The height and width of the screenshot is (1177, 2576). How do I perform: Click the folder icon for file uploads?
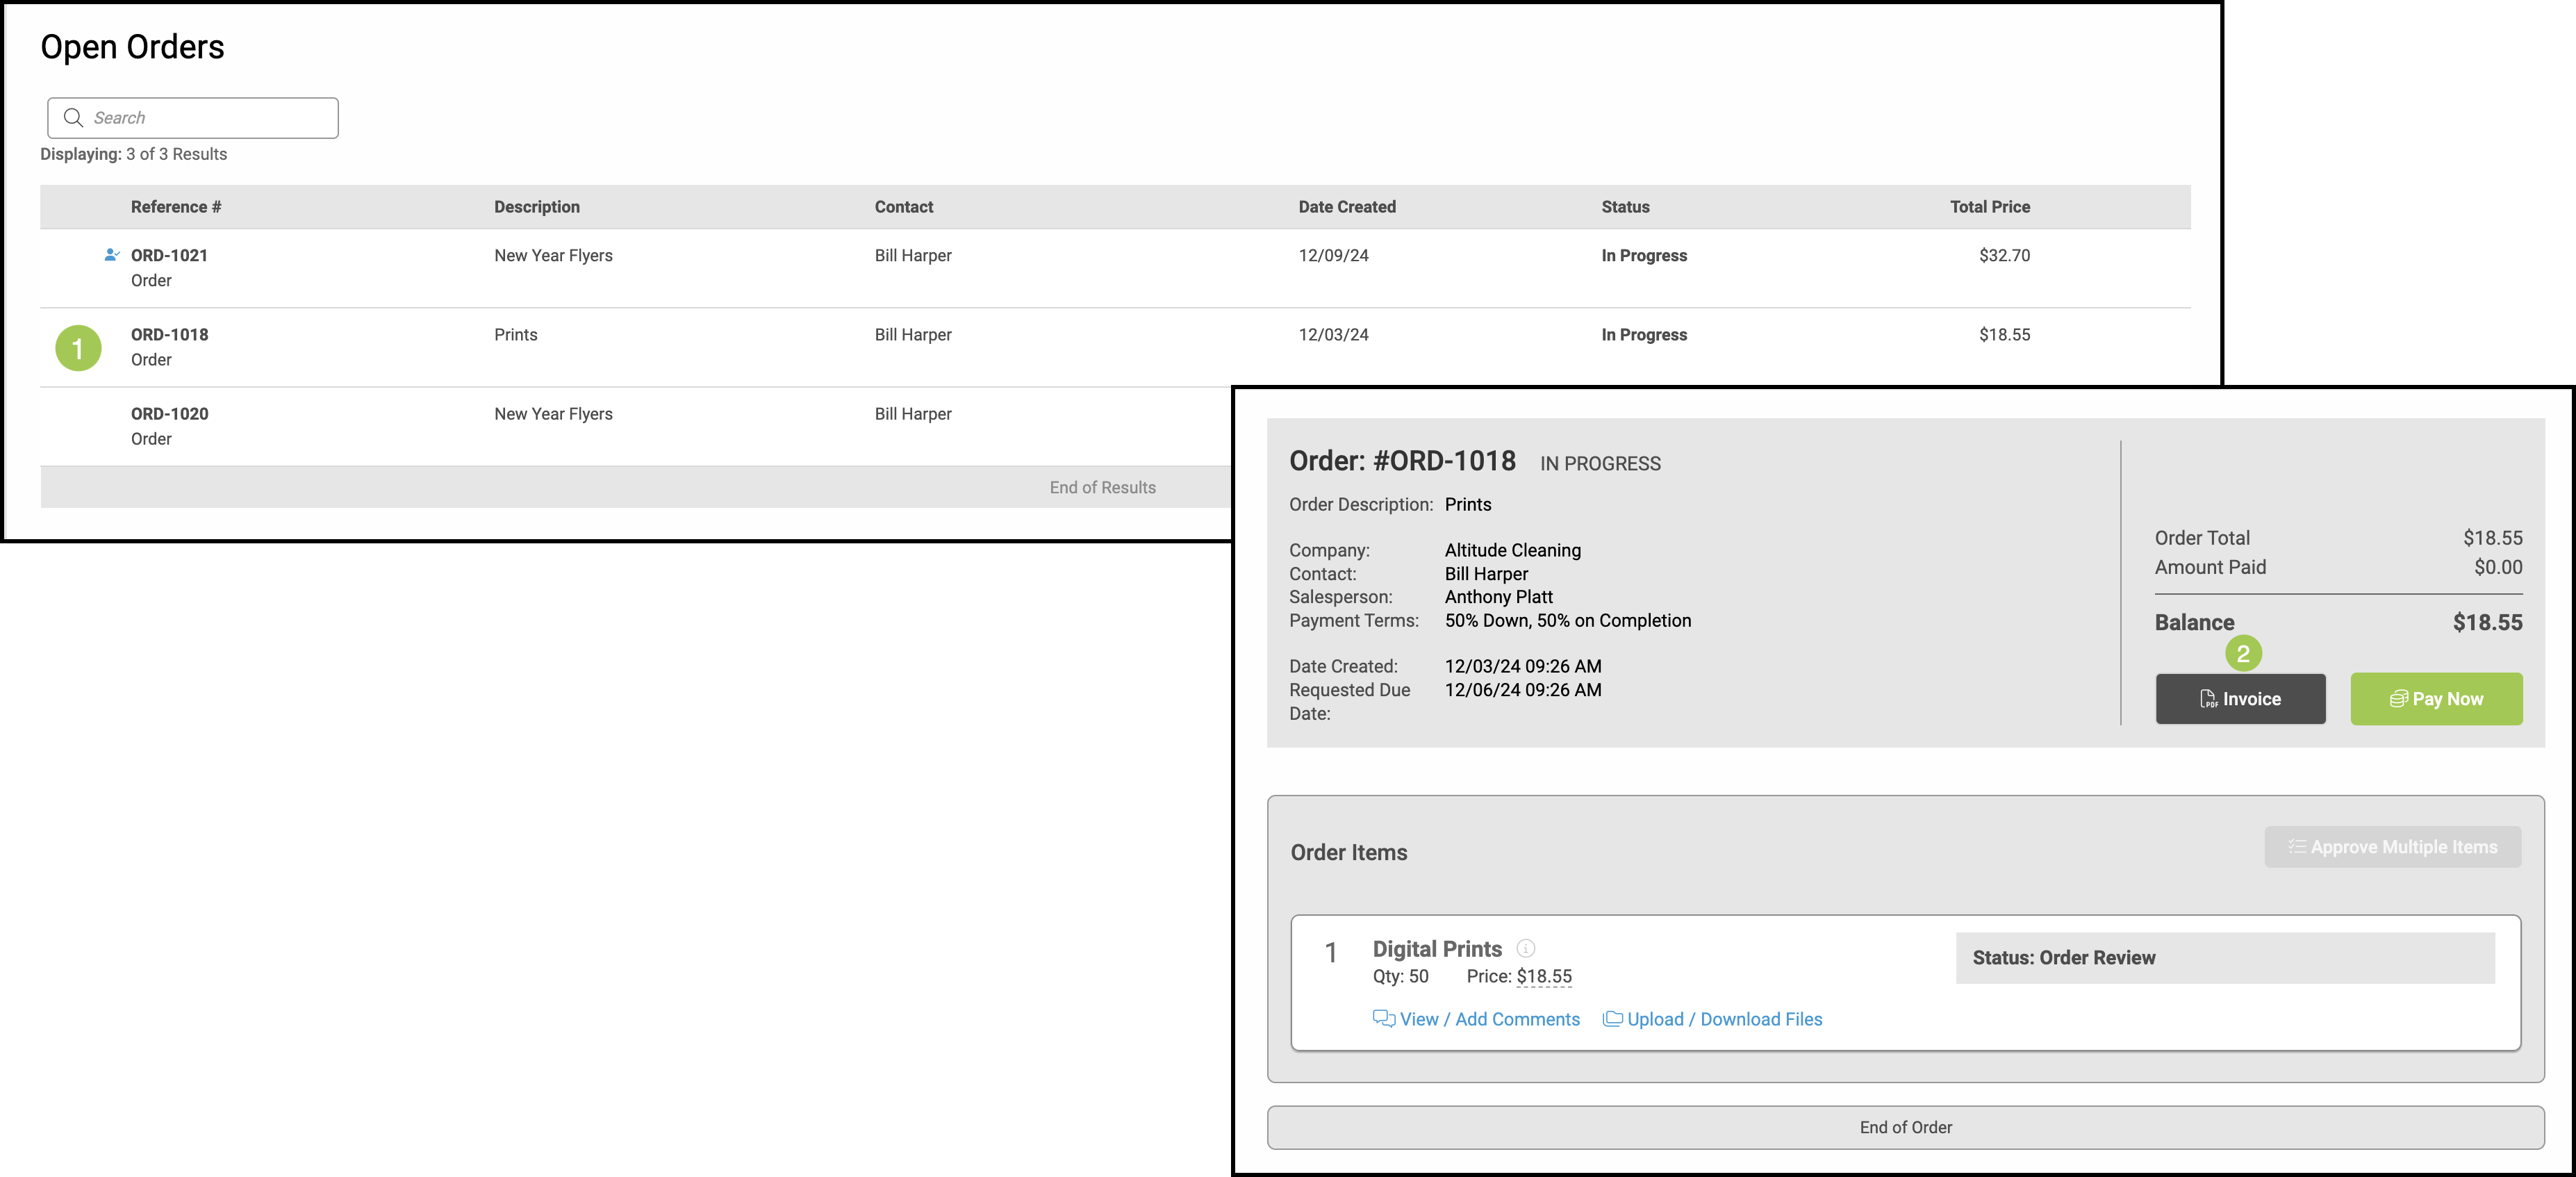point(1612,1018)
